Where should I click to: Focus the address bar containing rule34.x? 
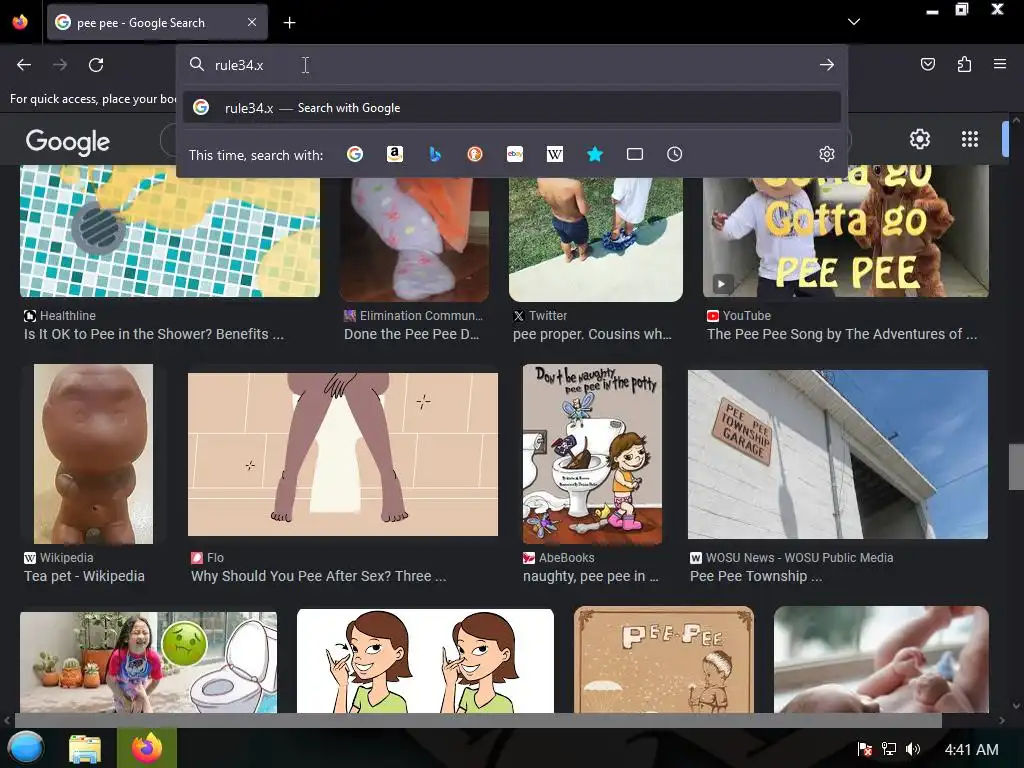pos(511,65)
